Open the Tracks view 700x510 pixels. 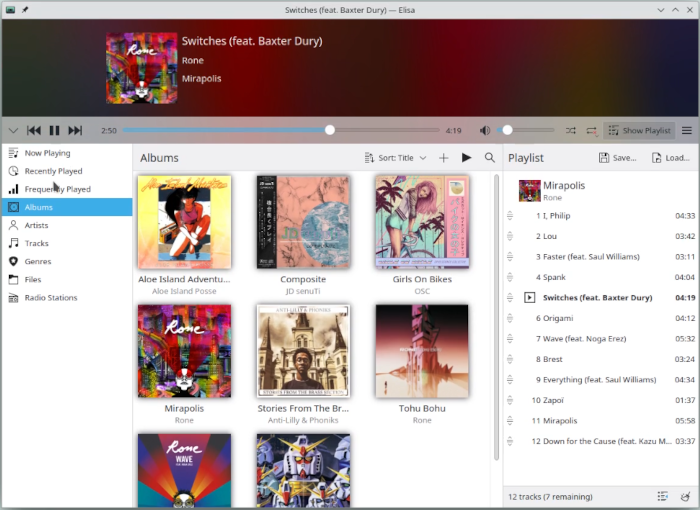pyautogui.click(x=67, y=243)
